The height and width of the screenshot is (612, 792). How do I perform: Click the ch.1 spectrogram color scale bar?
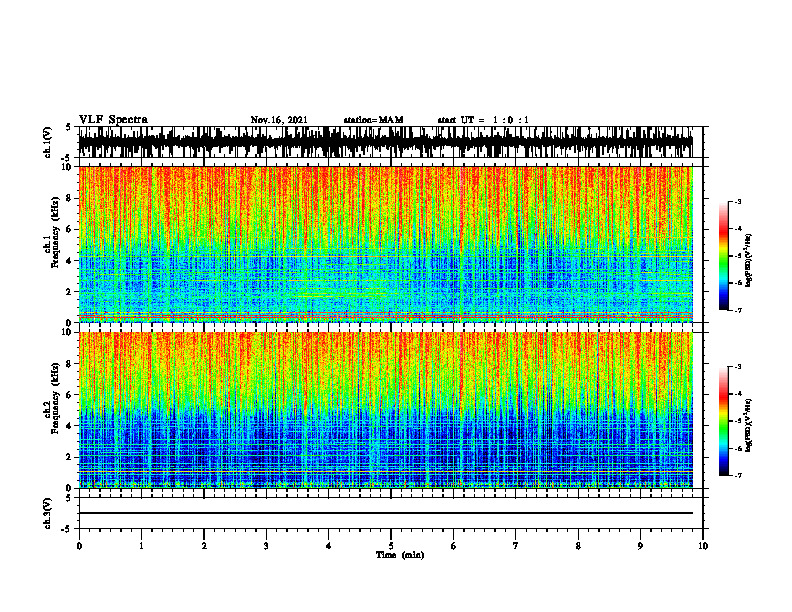tap(724, 256)
